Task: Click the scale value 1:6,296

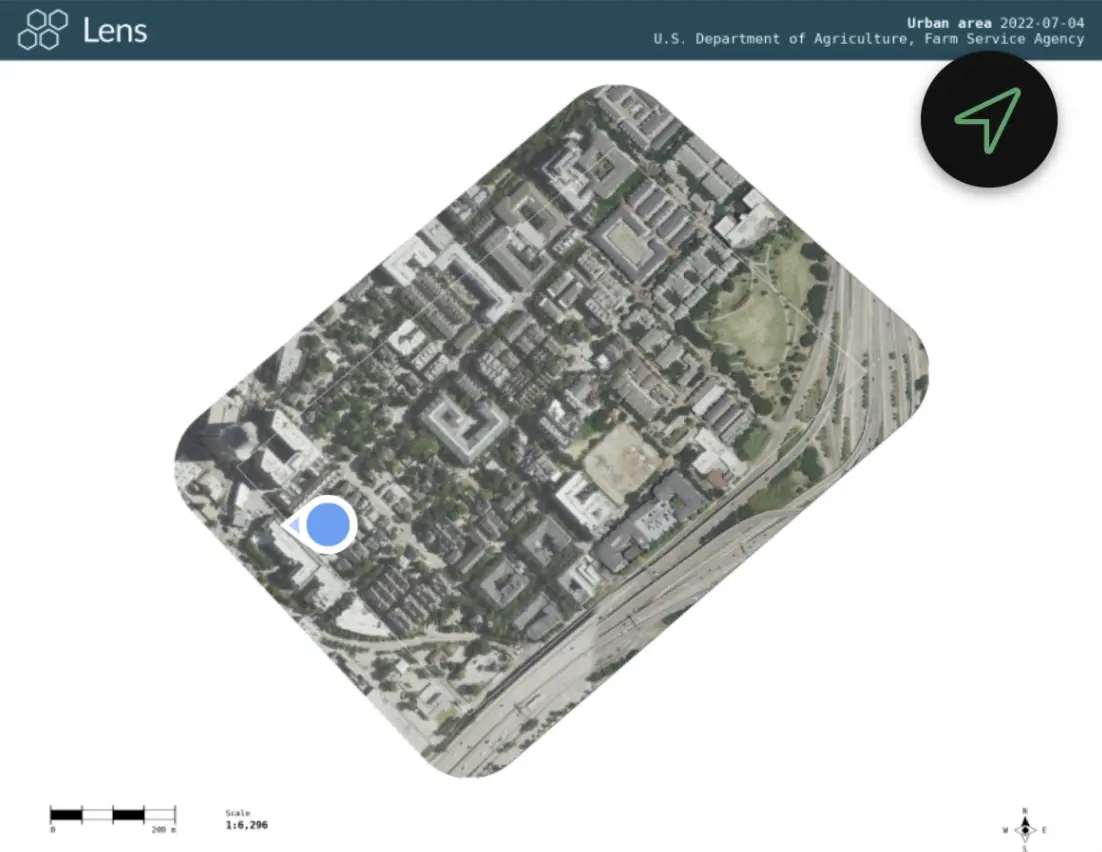Action: coord(247,825)
